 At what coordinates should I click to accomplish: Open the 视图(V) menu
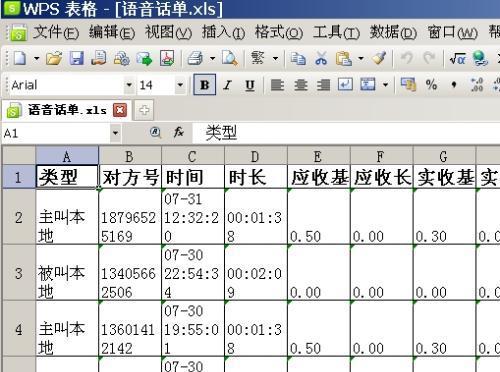(168, 32)
